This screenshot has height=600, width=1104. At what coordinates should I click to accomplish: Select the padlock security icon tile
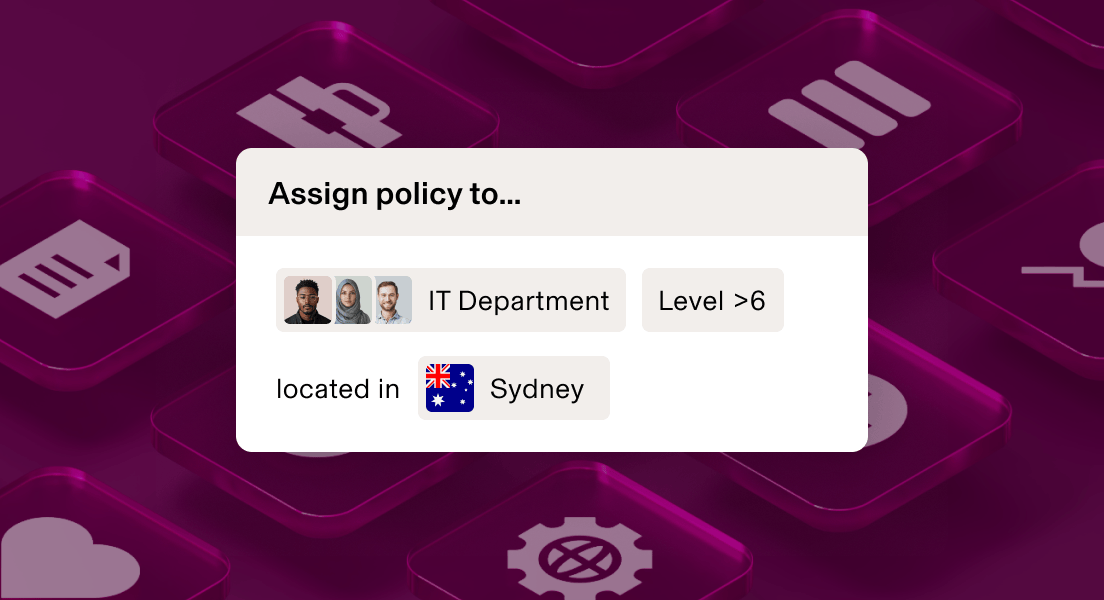322,110
